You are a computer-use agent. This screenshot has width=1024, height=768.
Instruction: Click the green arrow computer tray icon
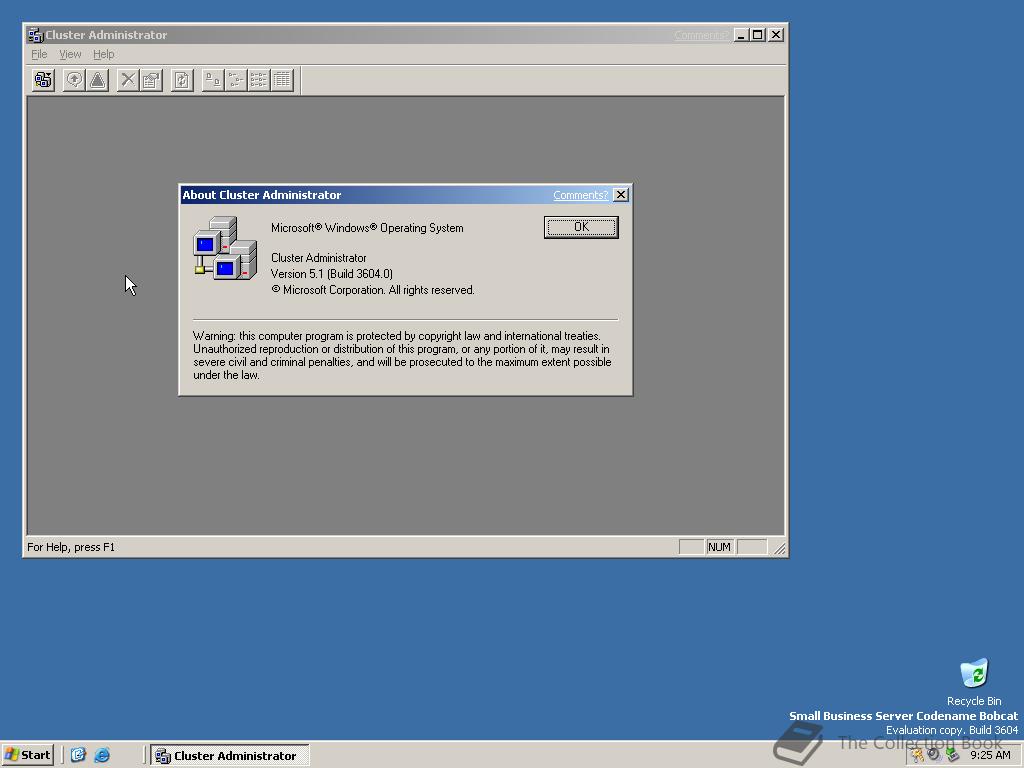[x=952, y=755]
